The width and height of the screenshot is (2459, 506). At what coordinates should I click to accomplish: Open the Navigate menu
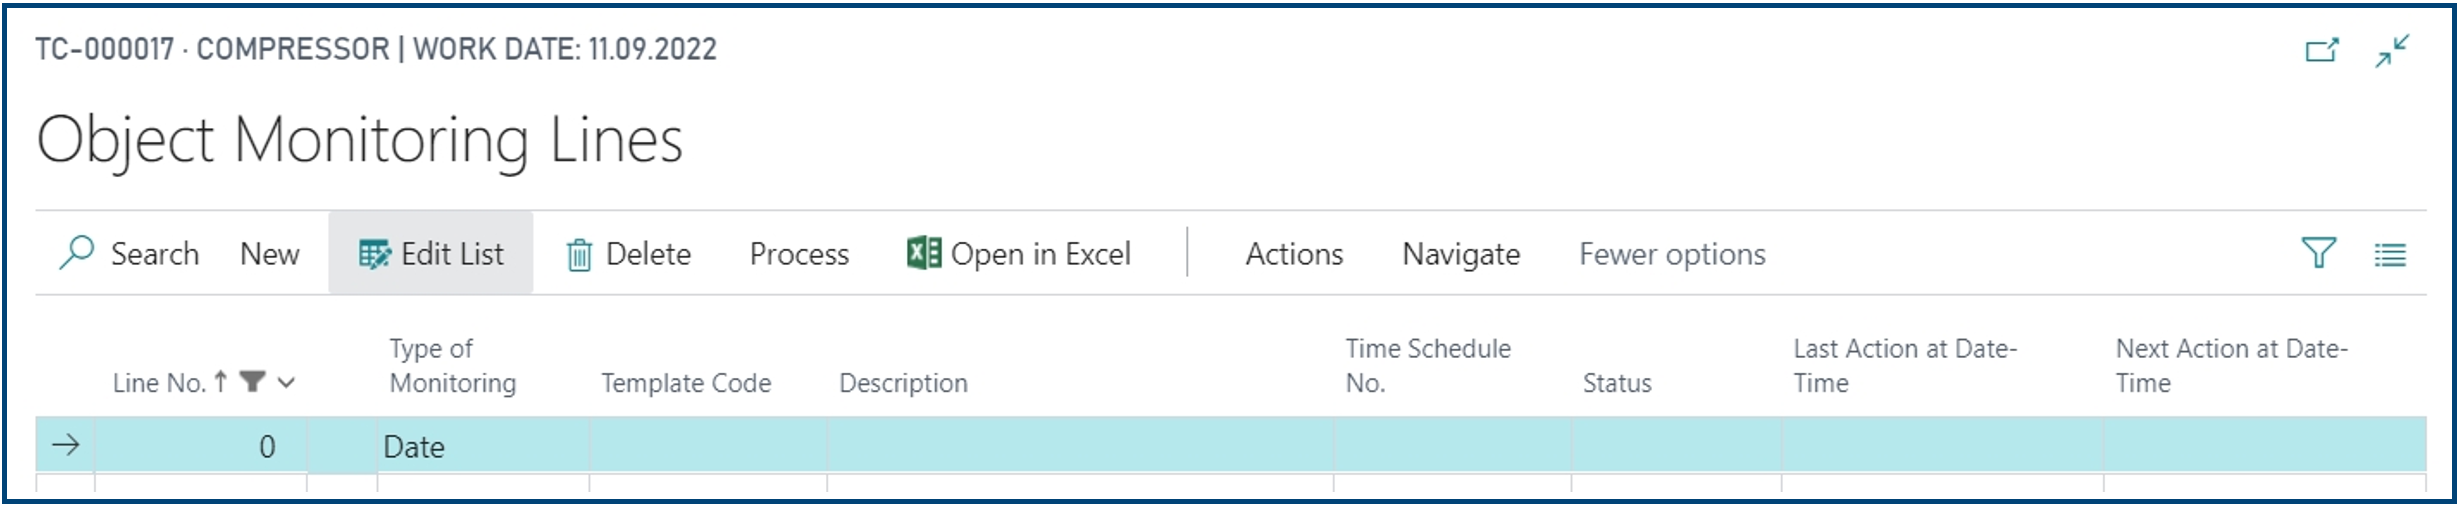click(1461, 255)
